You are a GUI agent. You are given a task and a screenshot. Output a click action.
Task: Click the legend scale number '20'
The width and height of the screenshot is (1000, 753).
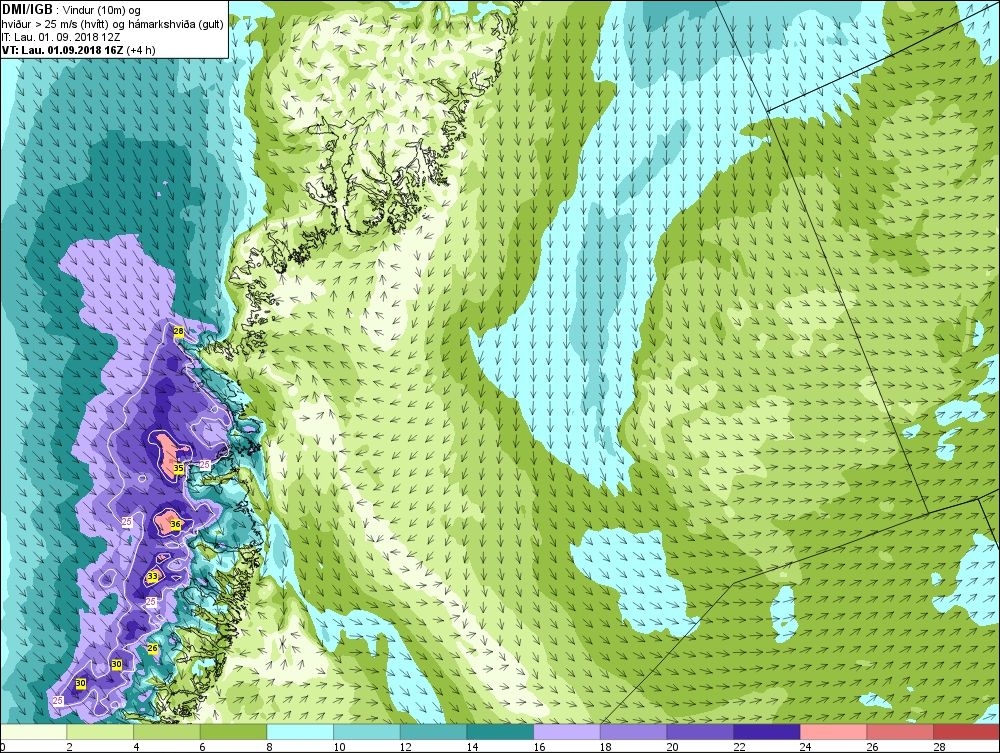pyautogui.click(x=673, y=747)
